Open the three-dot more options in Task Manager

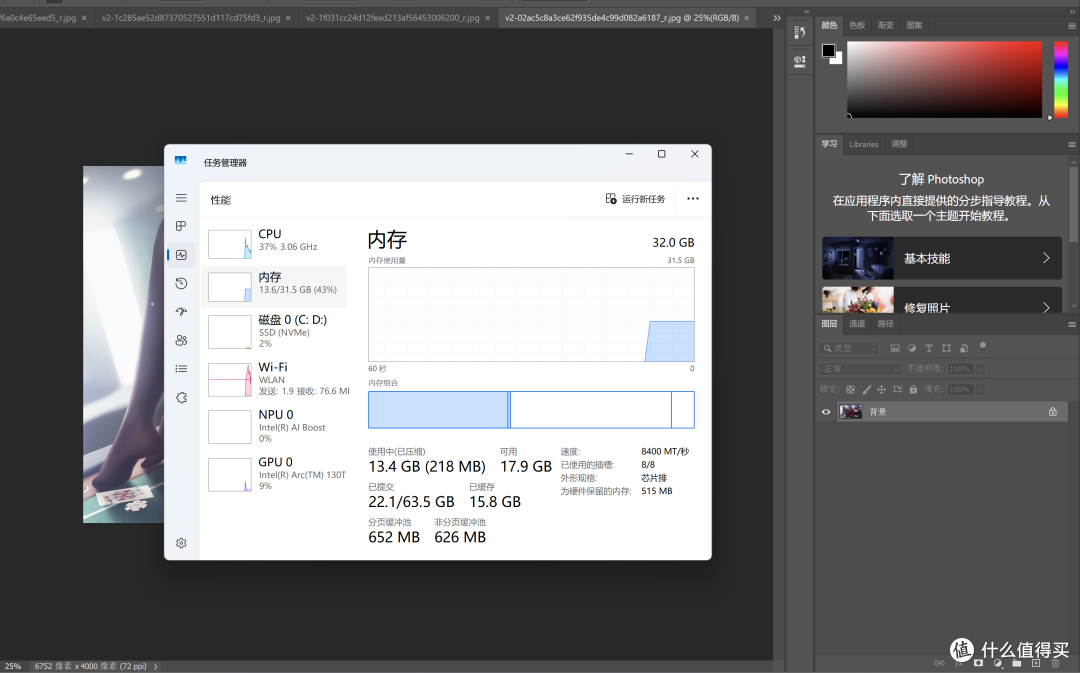pyautogui.click(x=693, y=198)
